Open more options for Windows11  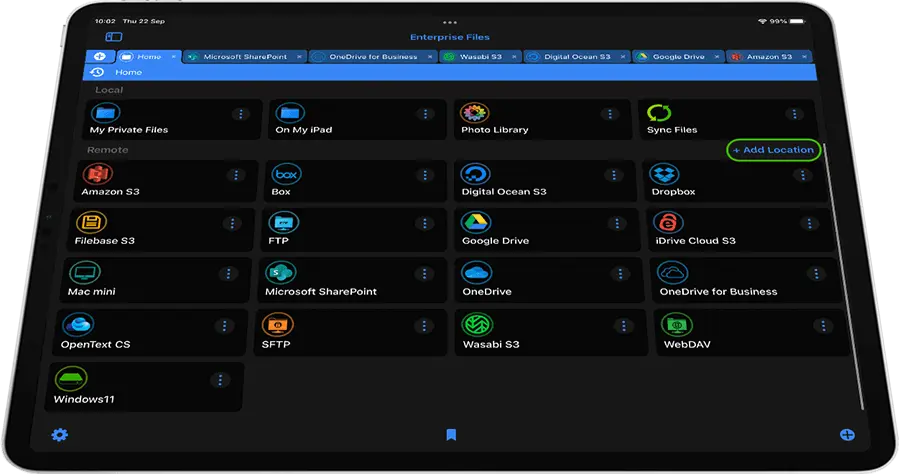[220, 380]
